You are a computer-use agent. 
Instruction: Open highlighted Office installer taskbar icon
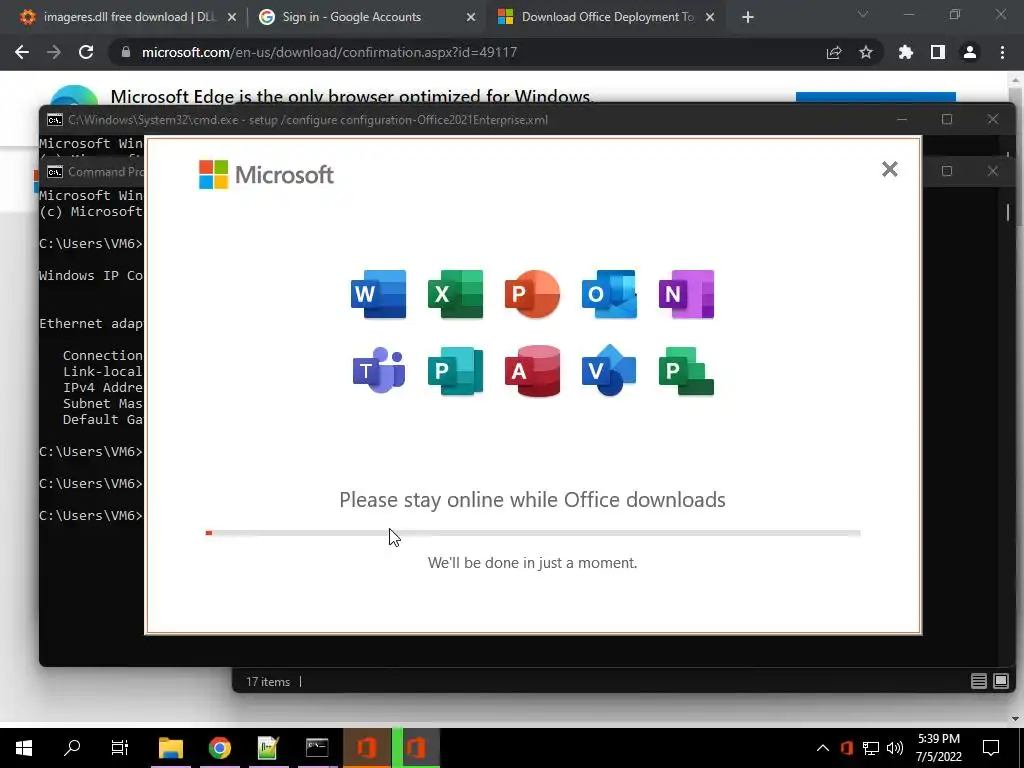416,748
